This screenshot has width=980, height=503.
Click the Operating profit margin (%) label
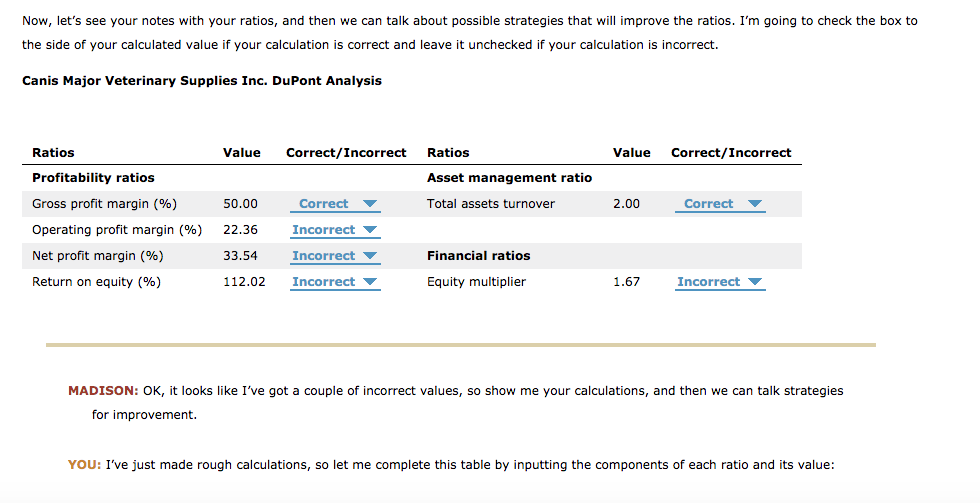pos(117,230)
